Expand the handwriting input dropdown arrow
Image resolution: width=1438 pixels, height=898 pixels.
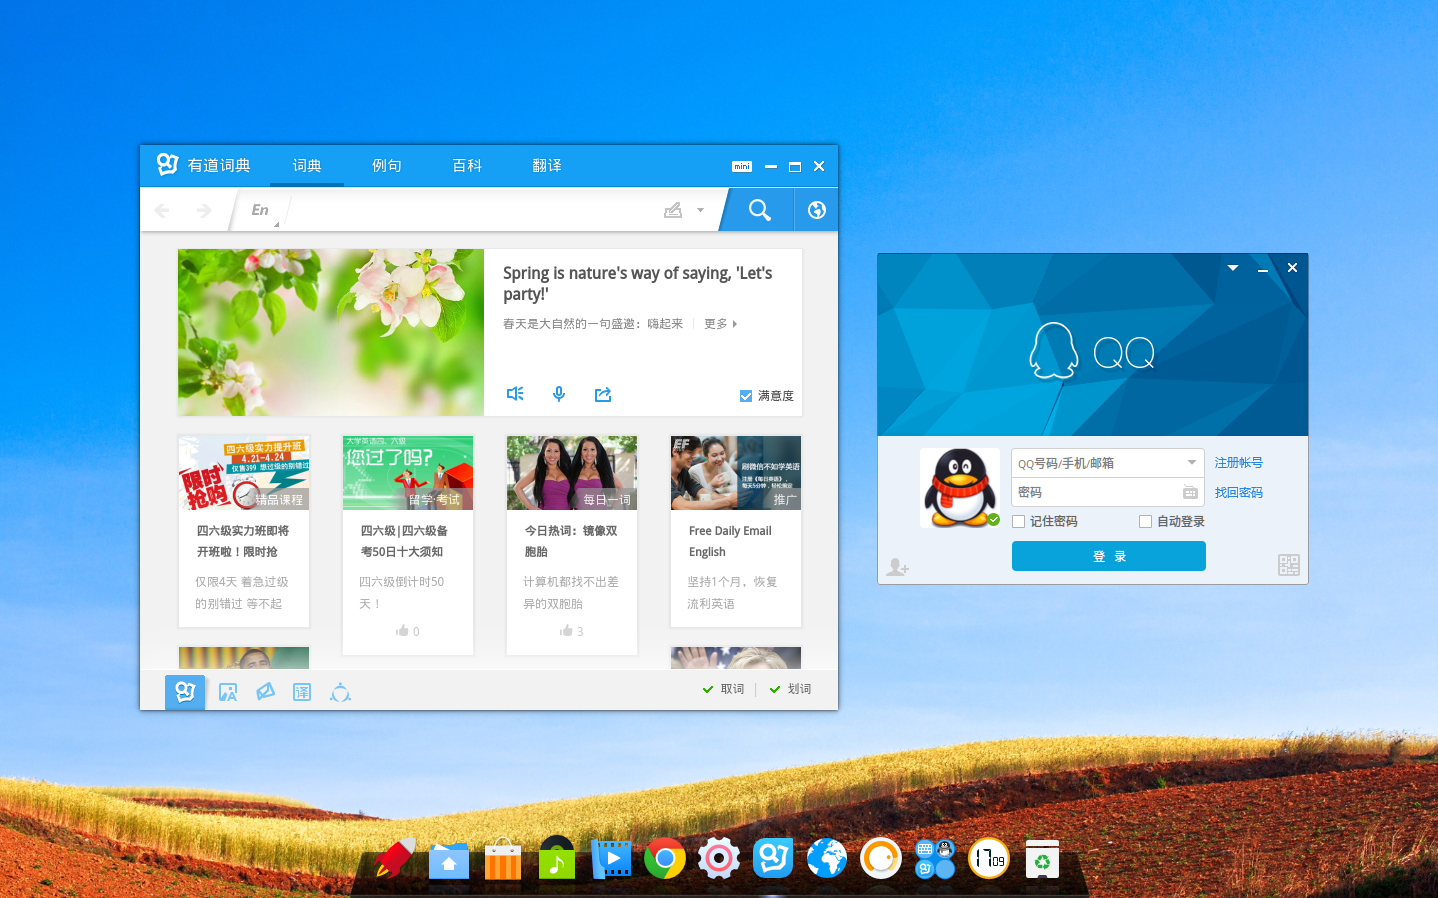tap(700, 210)
